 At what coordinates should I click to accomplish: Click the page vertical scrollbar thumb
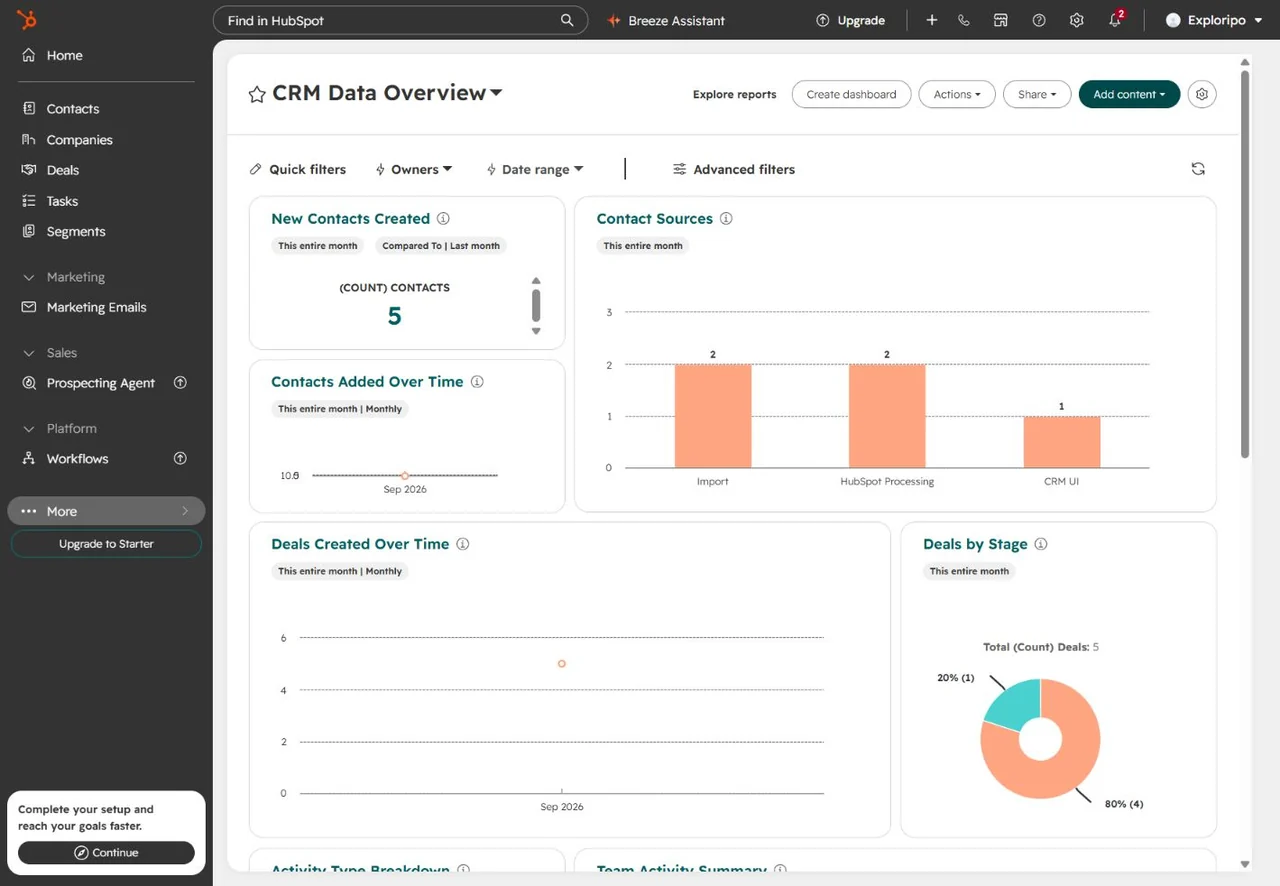pos(1245,263)
